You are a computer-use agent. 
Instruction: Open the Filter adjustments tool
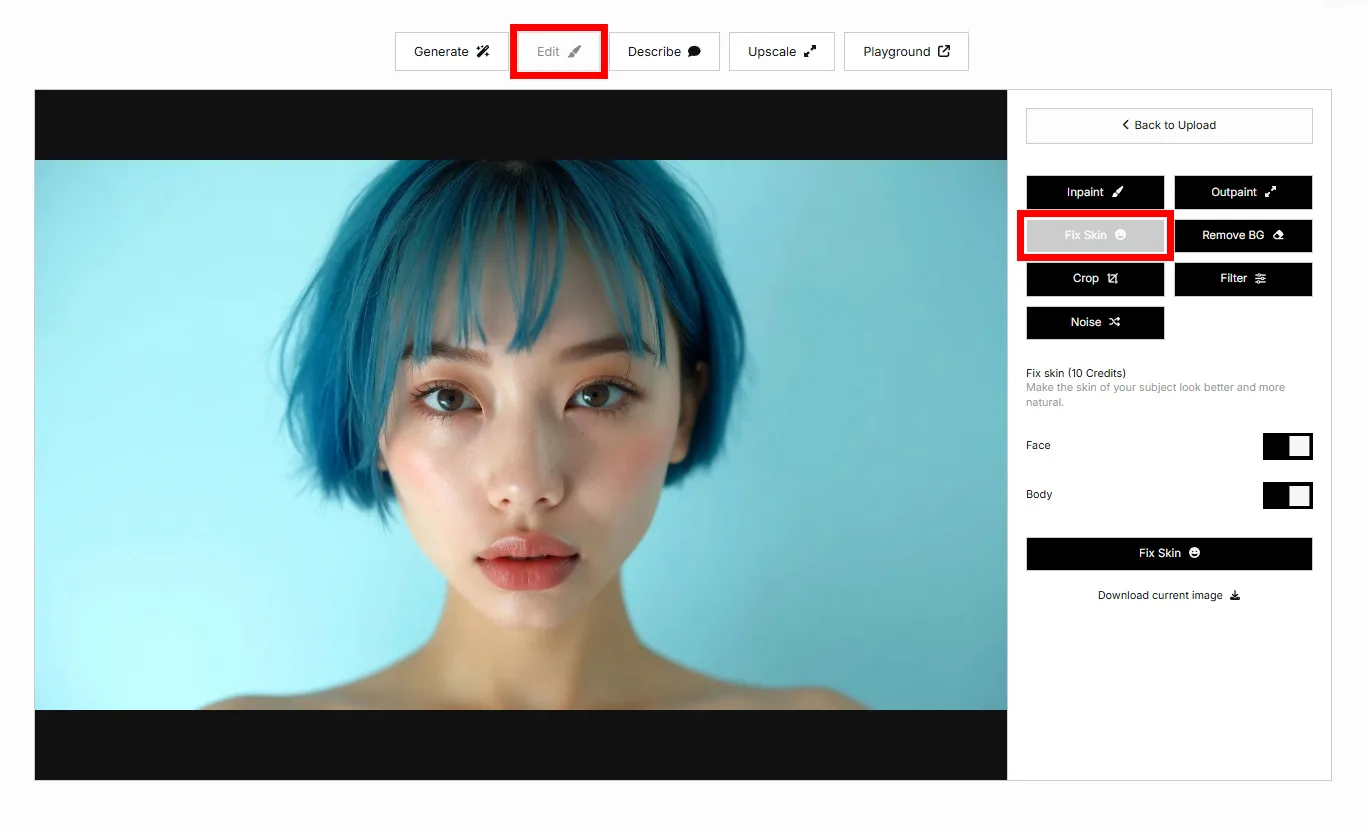point(1243,279)
